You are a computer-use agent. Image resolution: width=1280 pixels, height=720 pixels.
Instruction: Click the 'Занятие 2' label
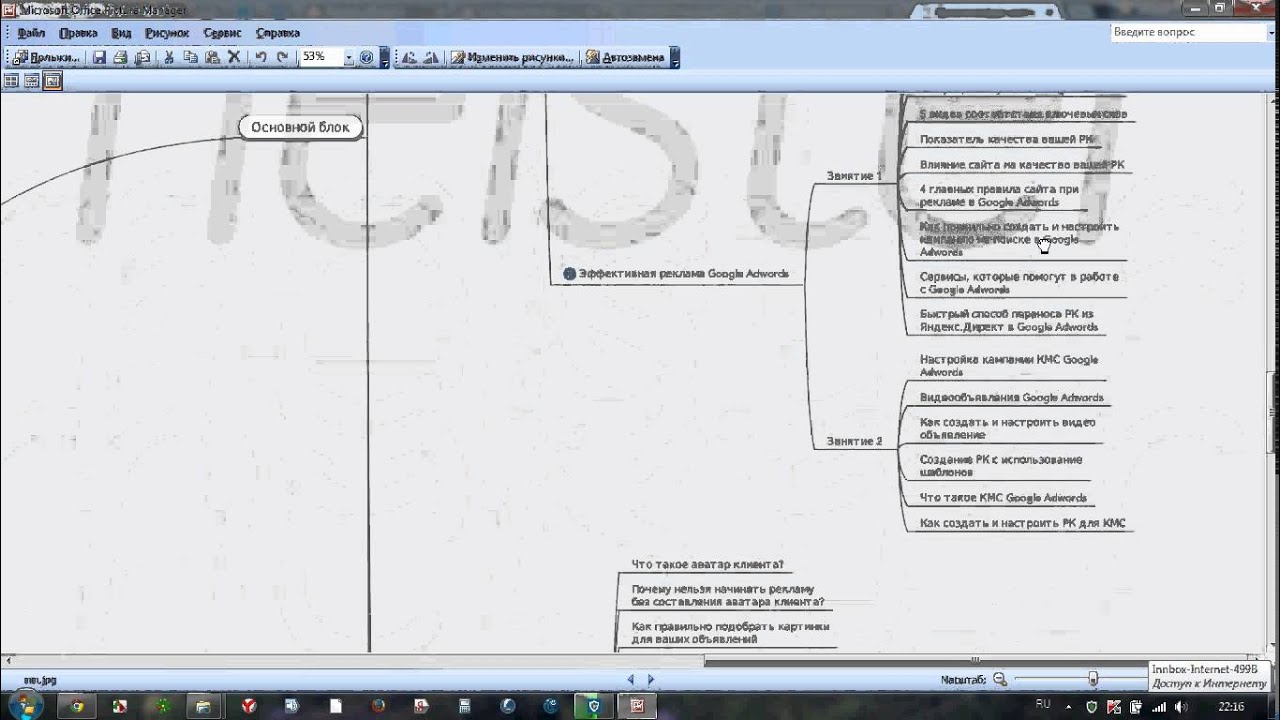tap(854, 441)
